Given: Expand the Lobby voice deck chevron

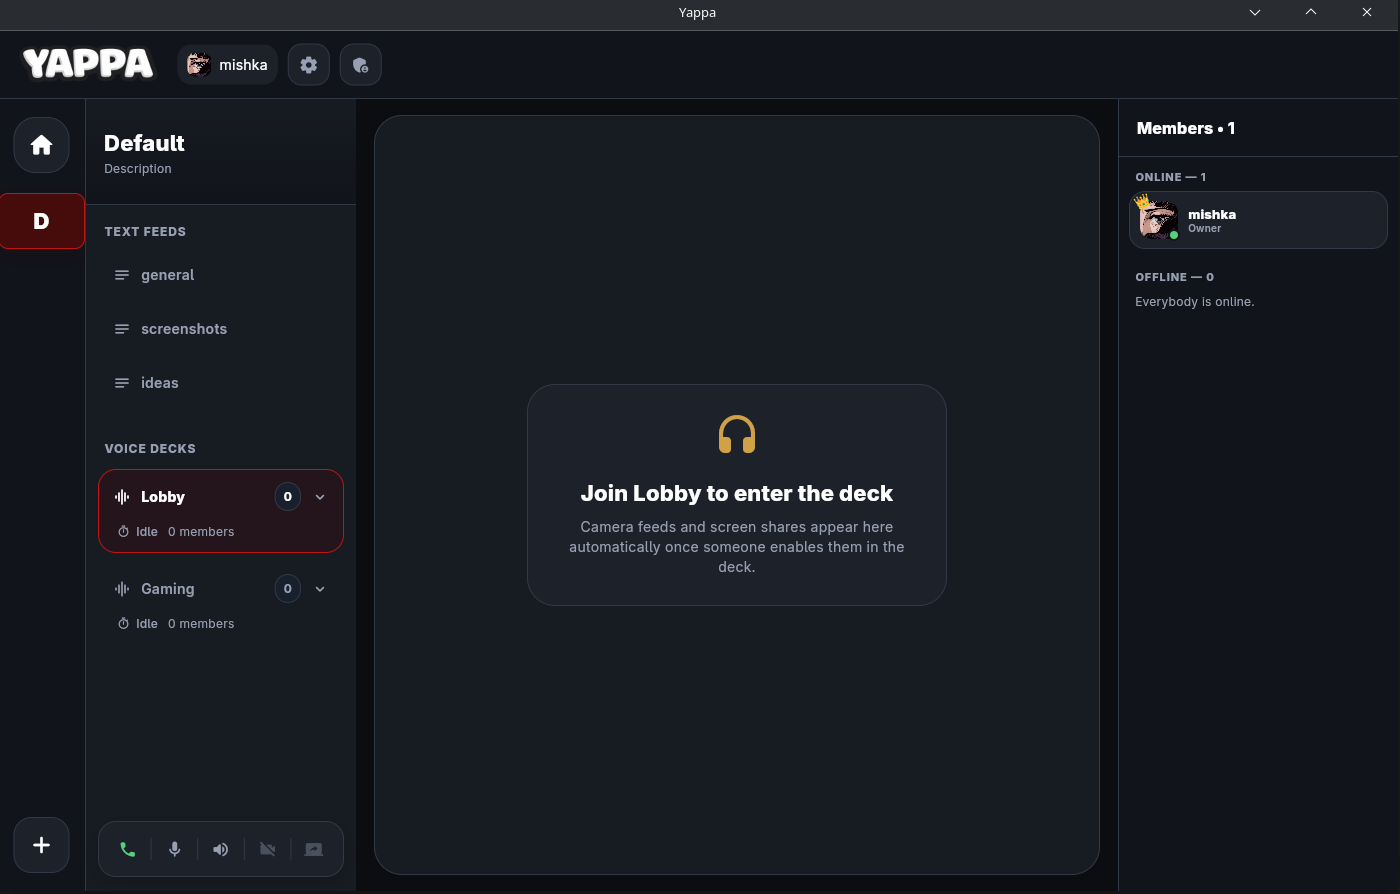Looking at the screenshot, I should coord(320,496).
